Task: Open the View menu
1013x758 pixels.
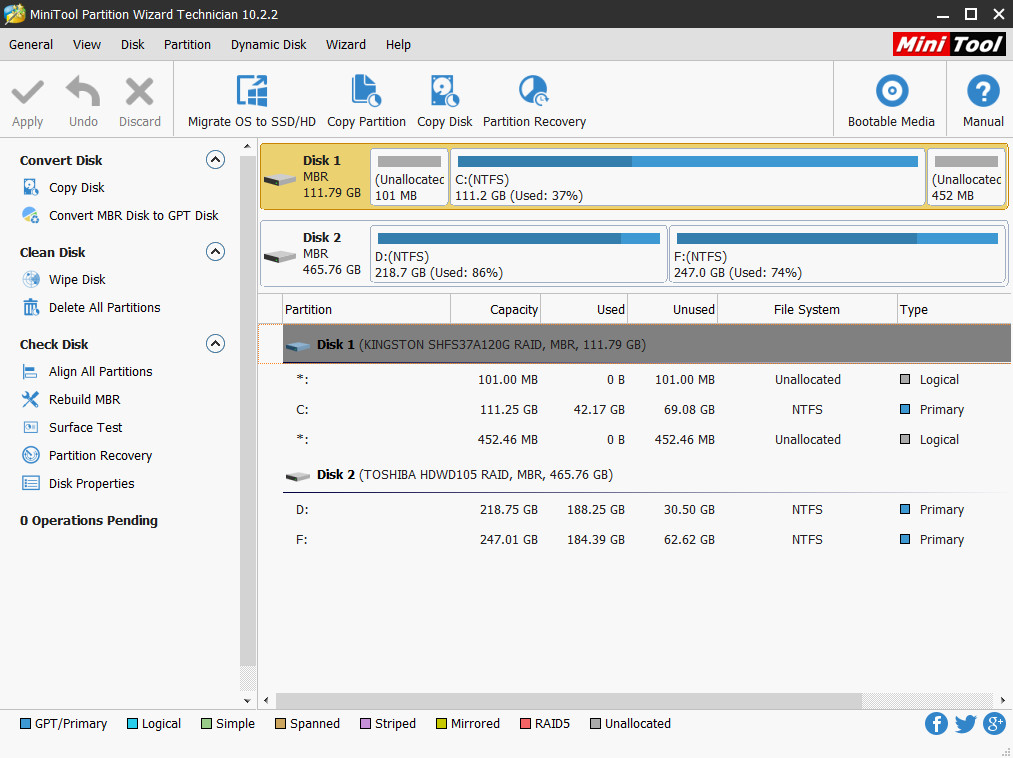Action: tap(87, 45)
